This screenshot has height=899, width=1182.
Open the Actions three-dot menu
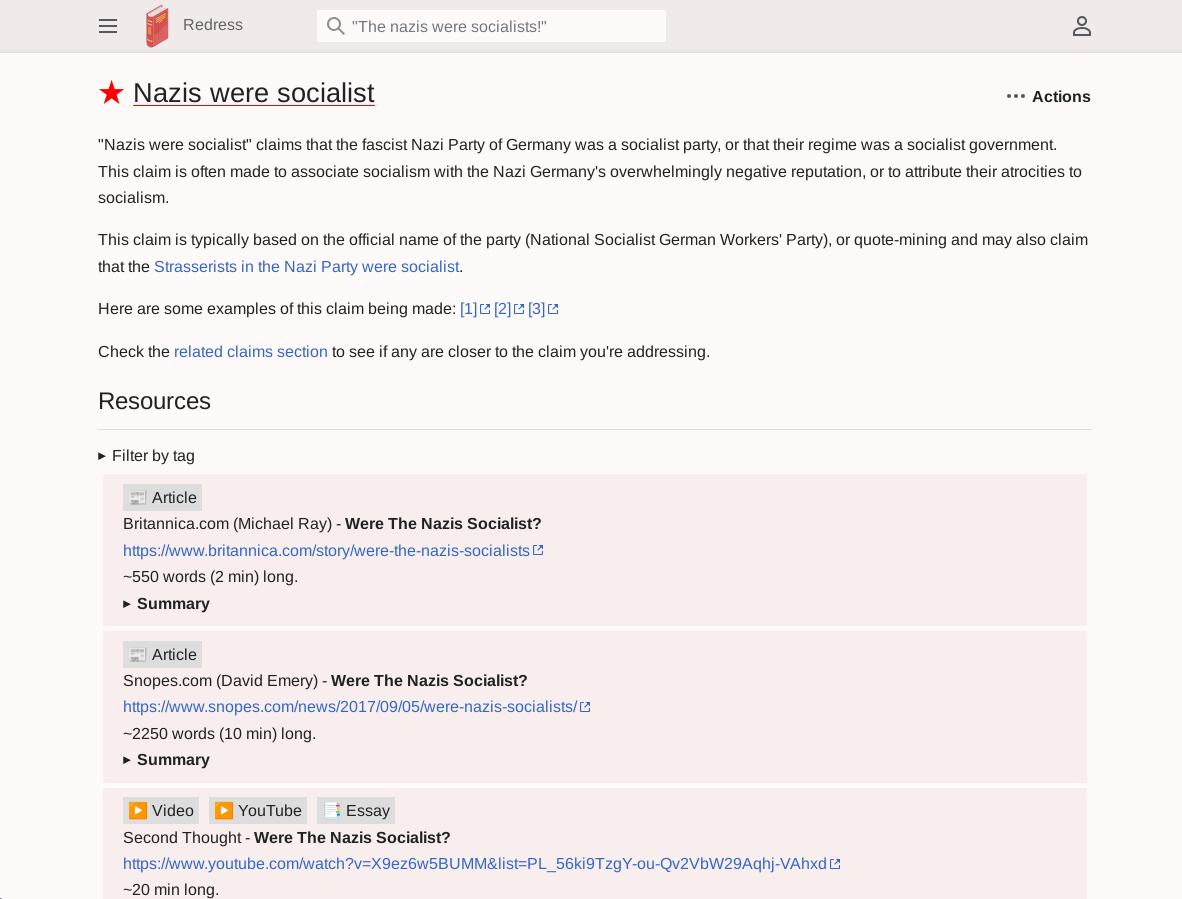pyautogui.click(x=1048, y=96)
